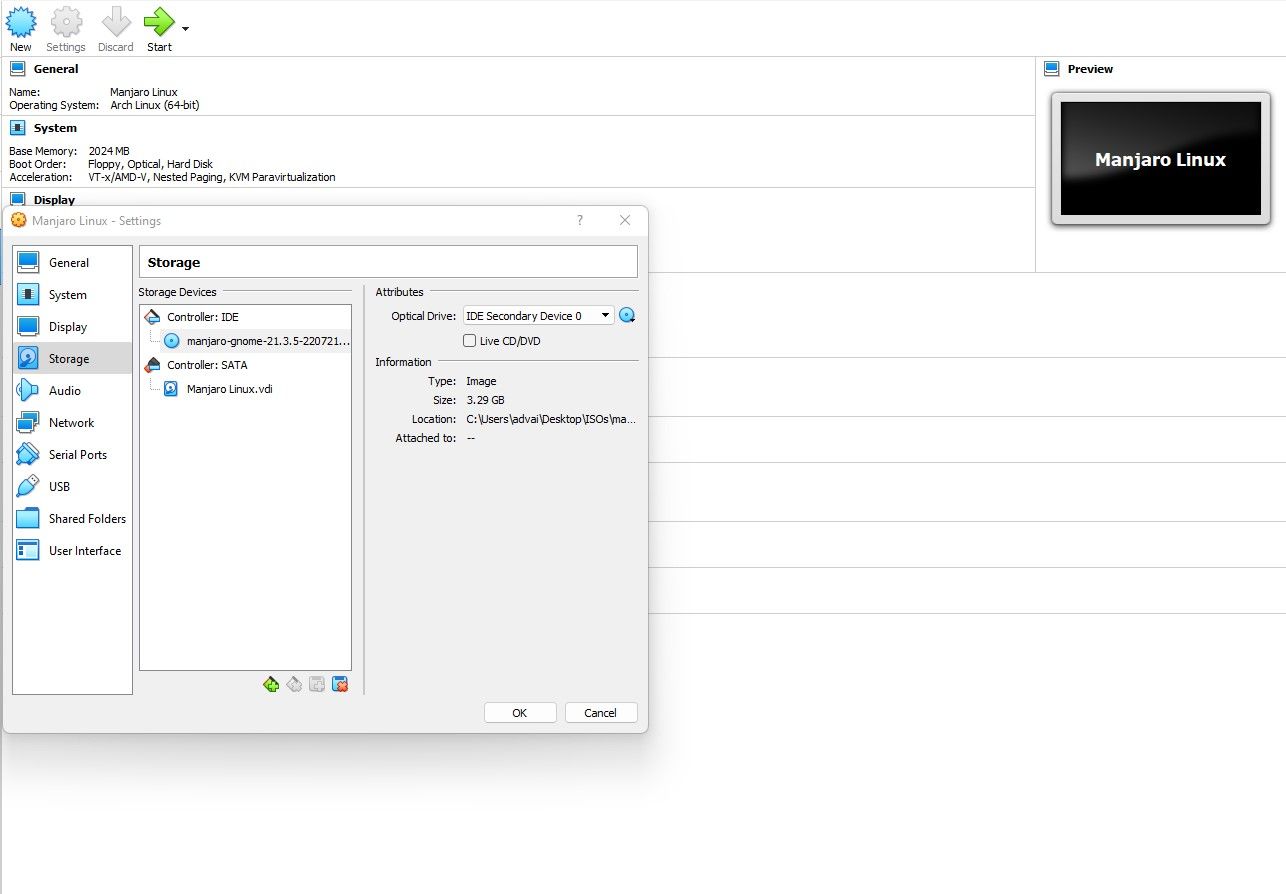Screen dimensions: 1286x894
Task: Click the Cancel button
Action: 600,712
